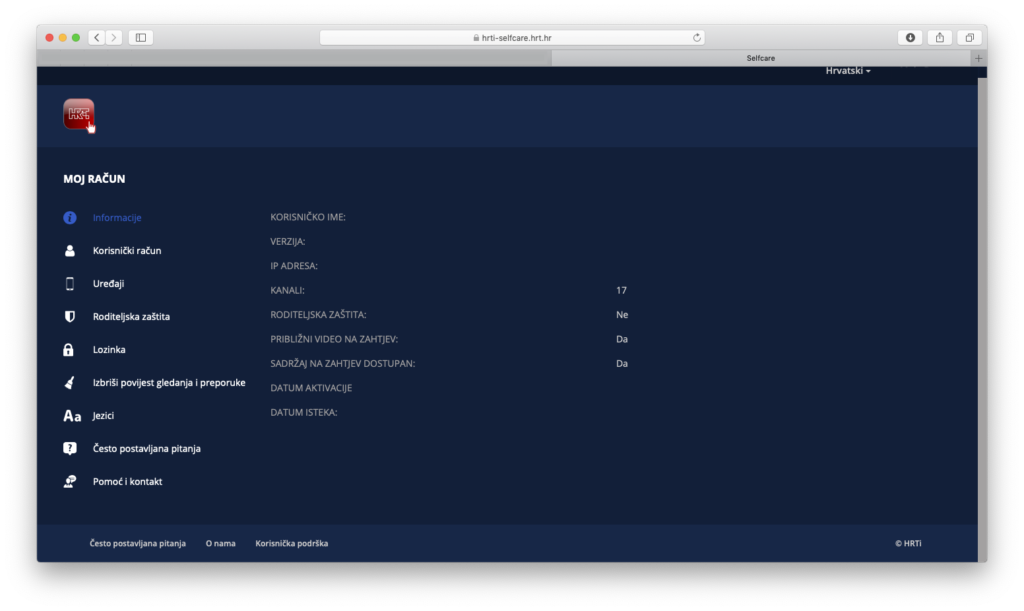
Task: Toggle the Safari sidebar button
Action: pos(141,38)
